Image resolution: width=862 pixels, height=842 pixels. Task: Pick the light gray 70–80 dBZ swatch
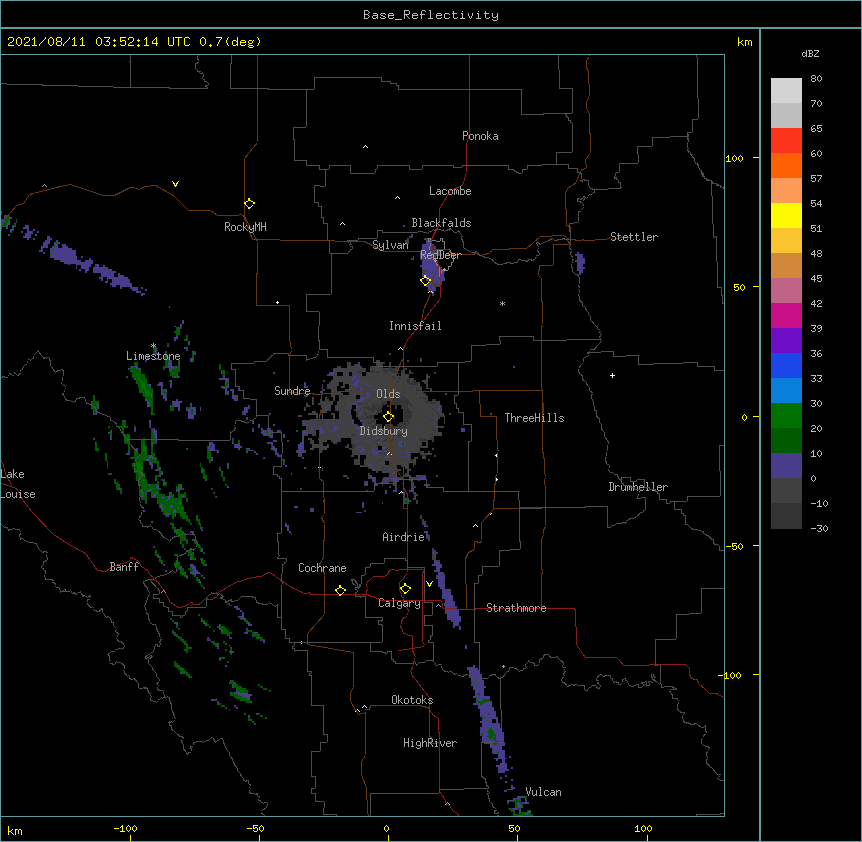[786, 91]
